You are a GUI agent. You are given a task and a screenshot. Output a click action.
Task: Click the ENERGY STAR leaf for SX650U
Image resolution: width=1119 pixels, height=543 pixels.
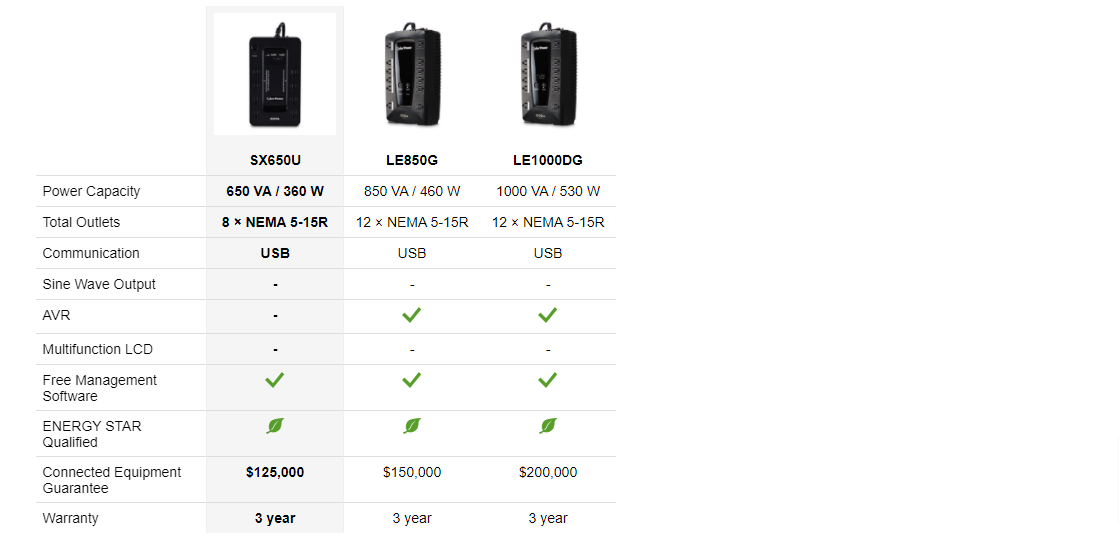pos(275,426)
